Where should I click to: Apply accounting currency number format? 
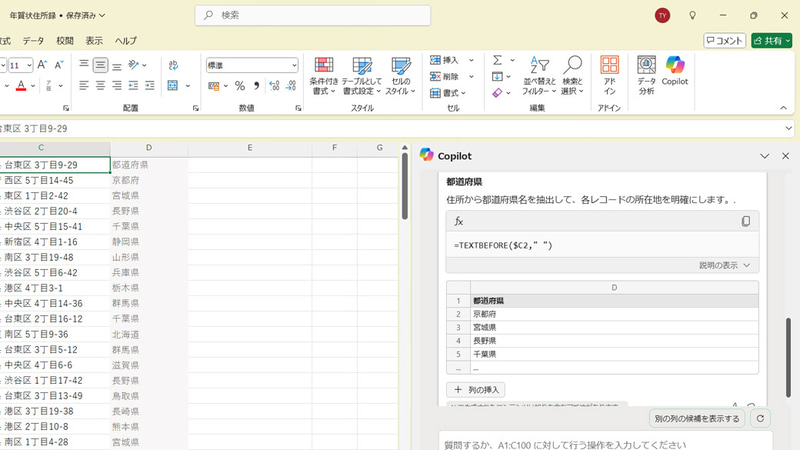pos(214,86)
